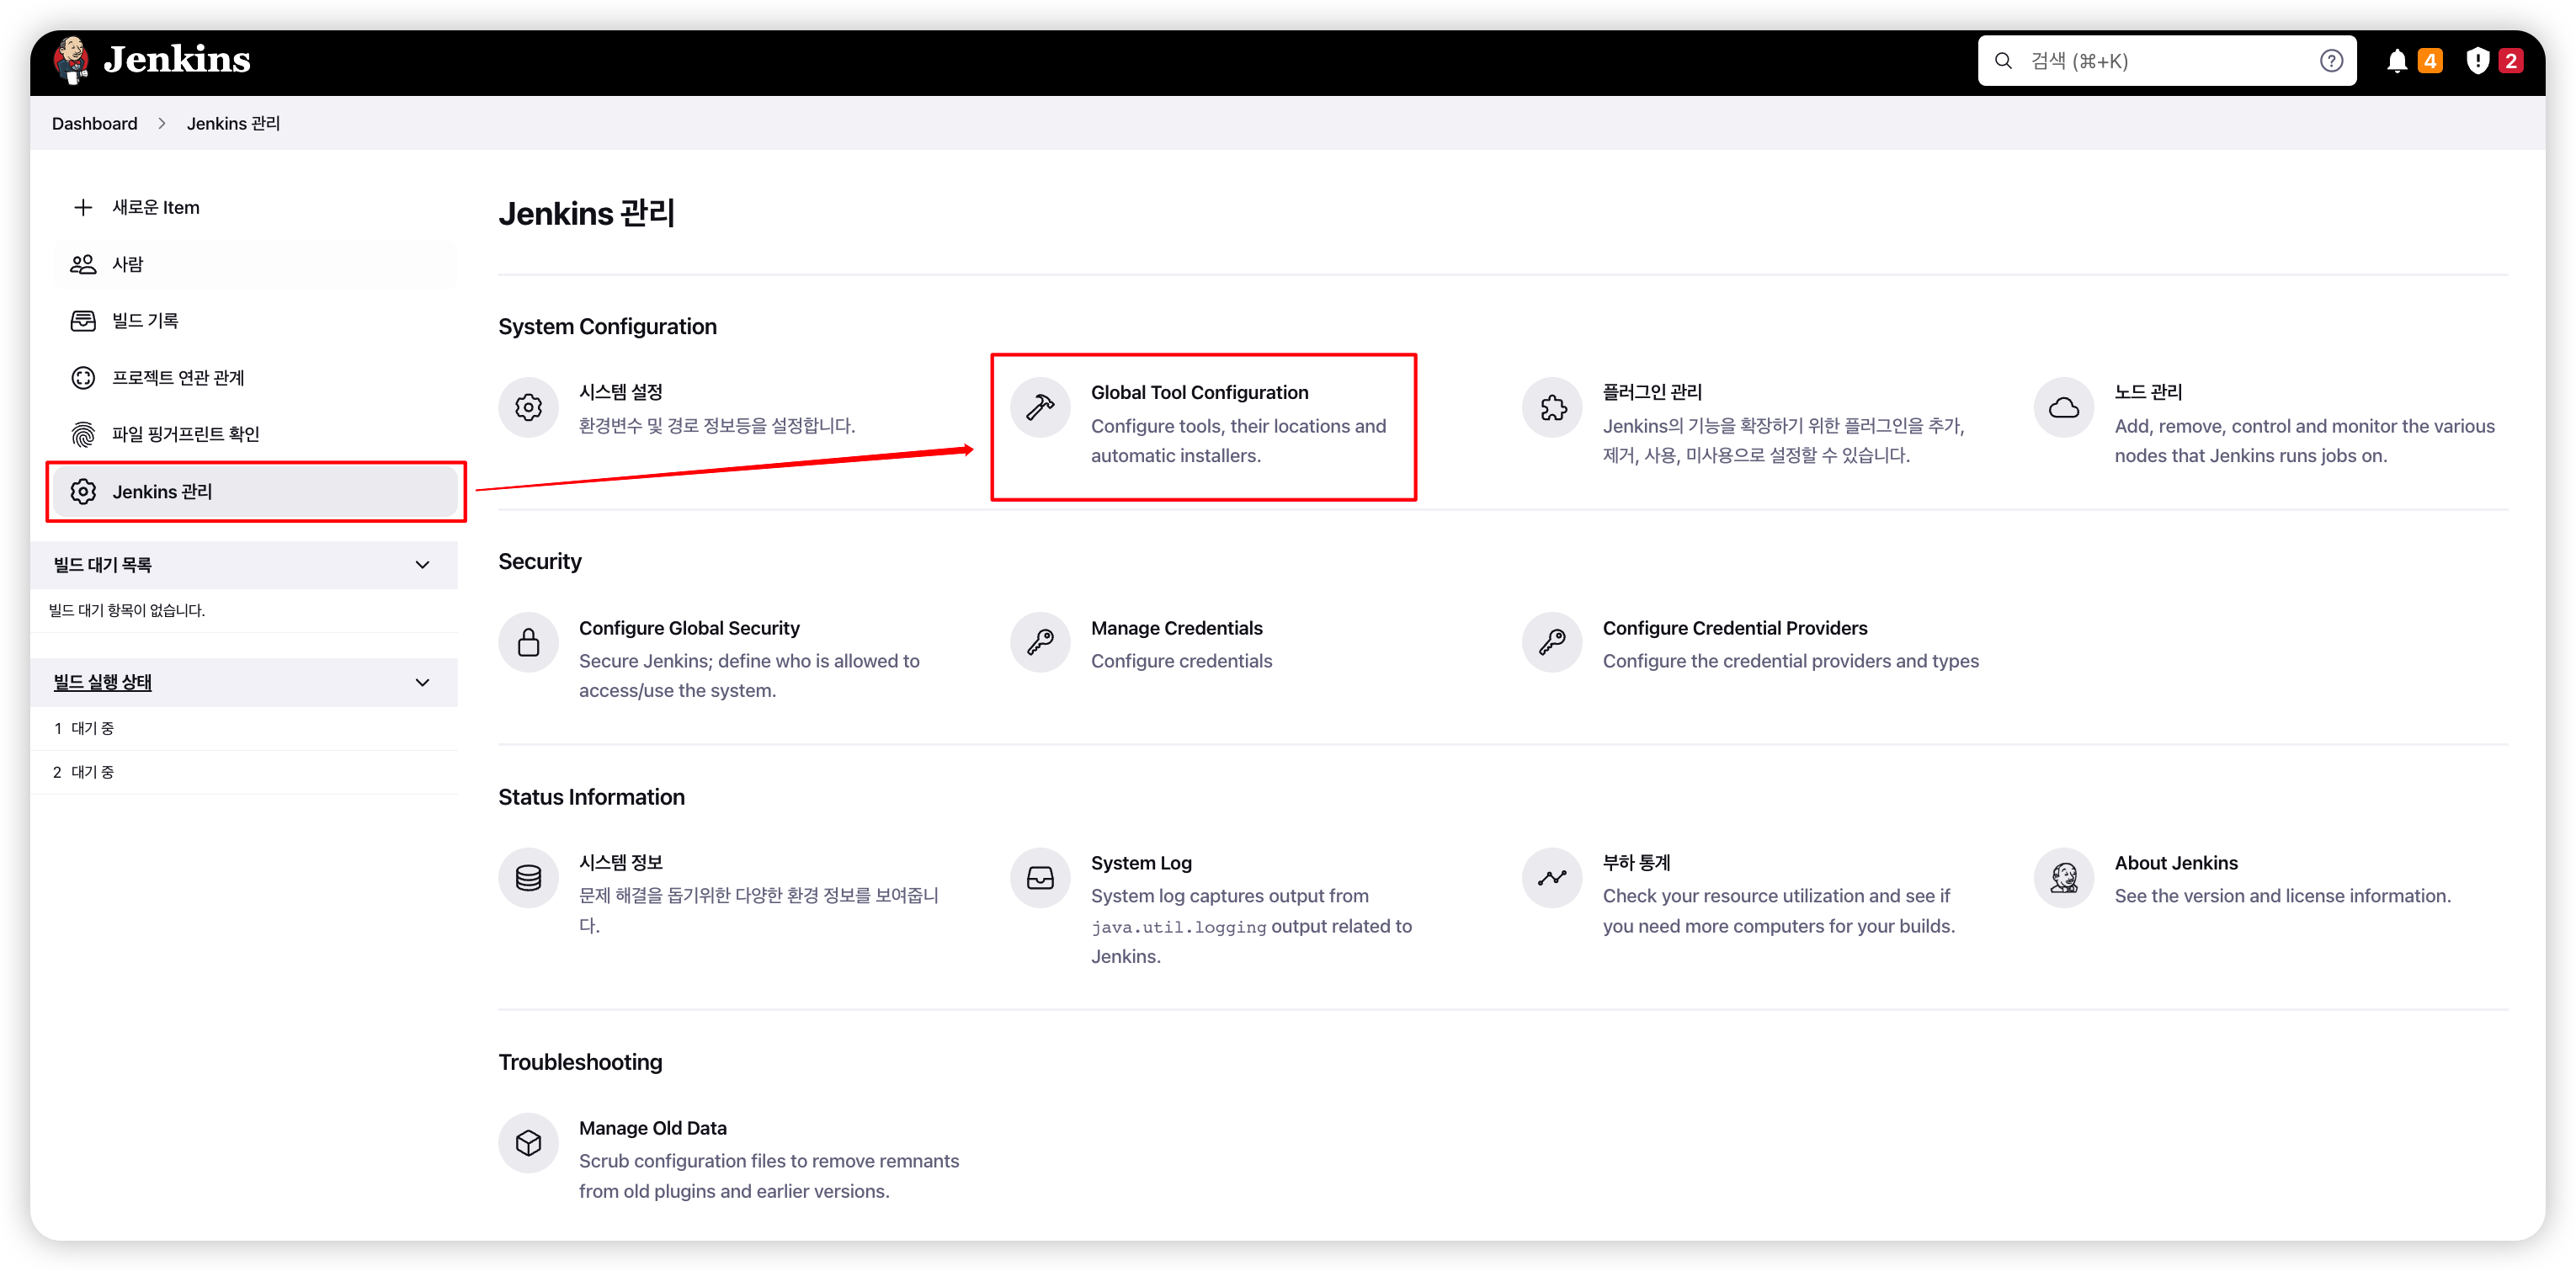Image resolution: width=2576 pixels, height=1271 pixels.
Task: Click the Manage Old Data cube icon
Action: point(528,1142)
